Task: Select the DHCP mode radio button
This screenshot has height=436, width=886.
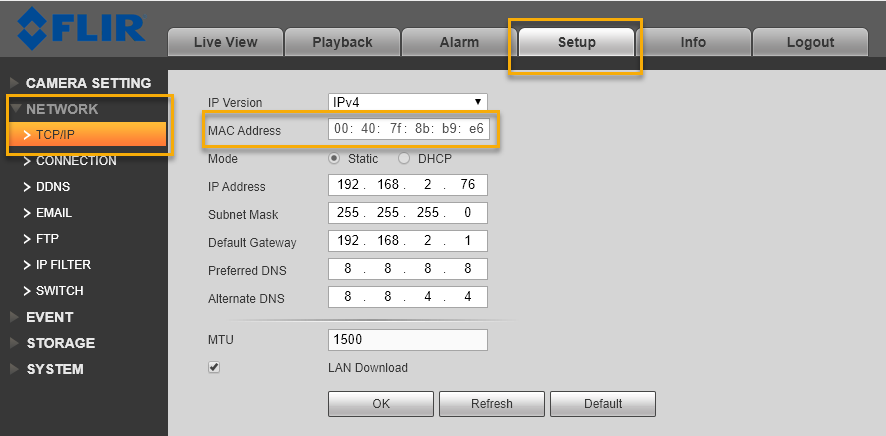Action: [x=404, y=159]
